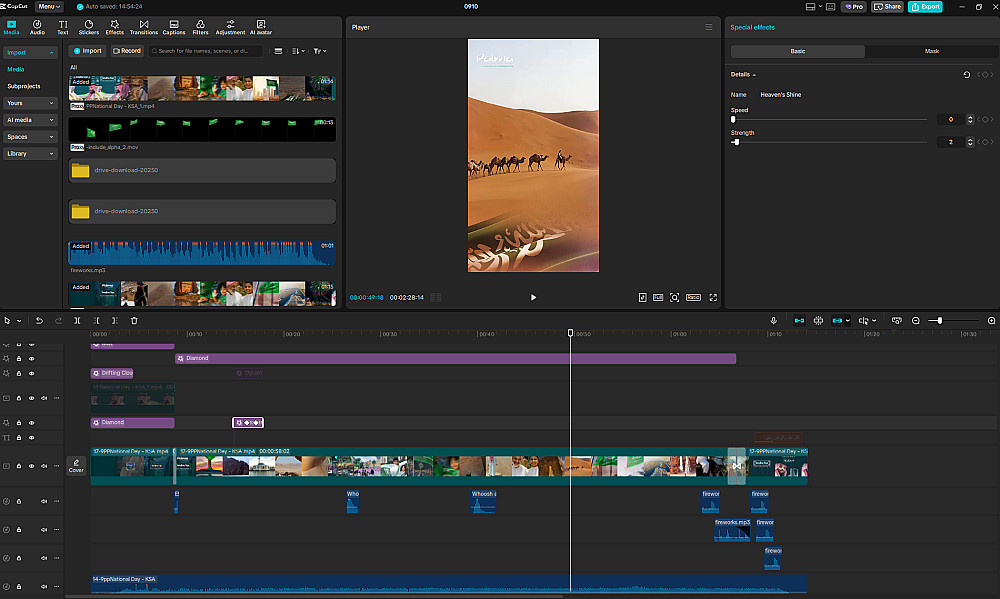Toggle lock on the text track
This screenshot has width=1000, height=599.
click(x=19, y=438)
